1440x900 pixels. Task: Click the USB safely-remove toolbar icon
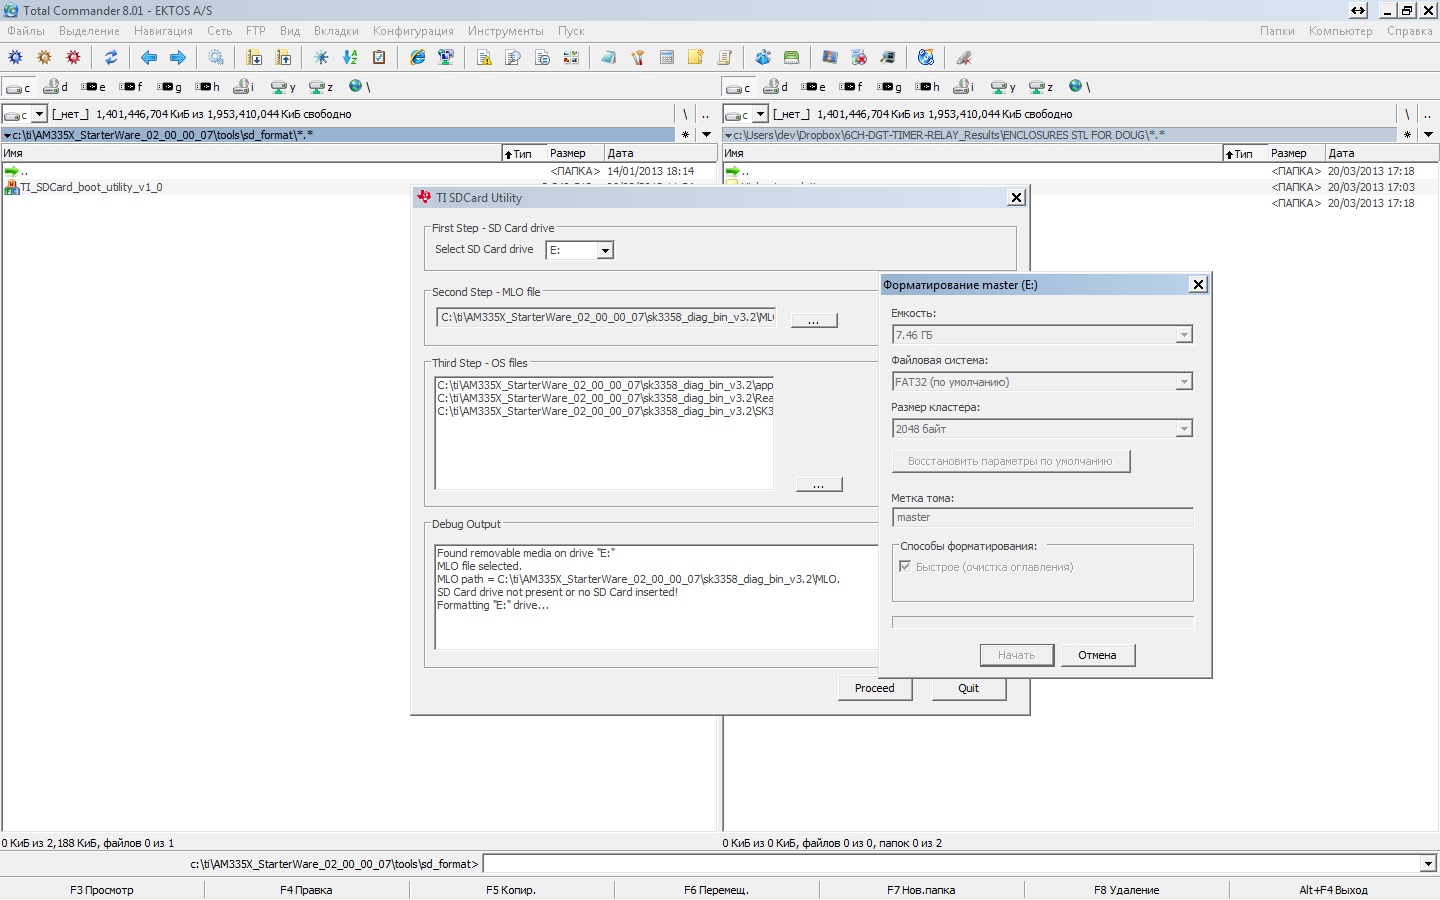click(x=964, y=58)
